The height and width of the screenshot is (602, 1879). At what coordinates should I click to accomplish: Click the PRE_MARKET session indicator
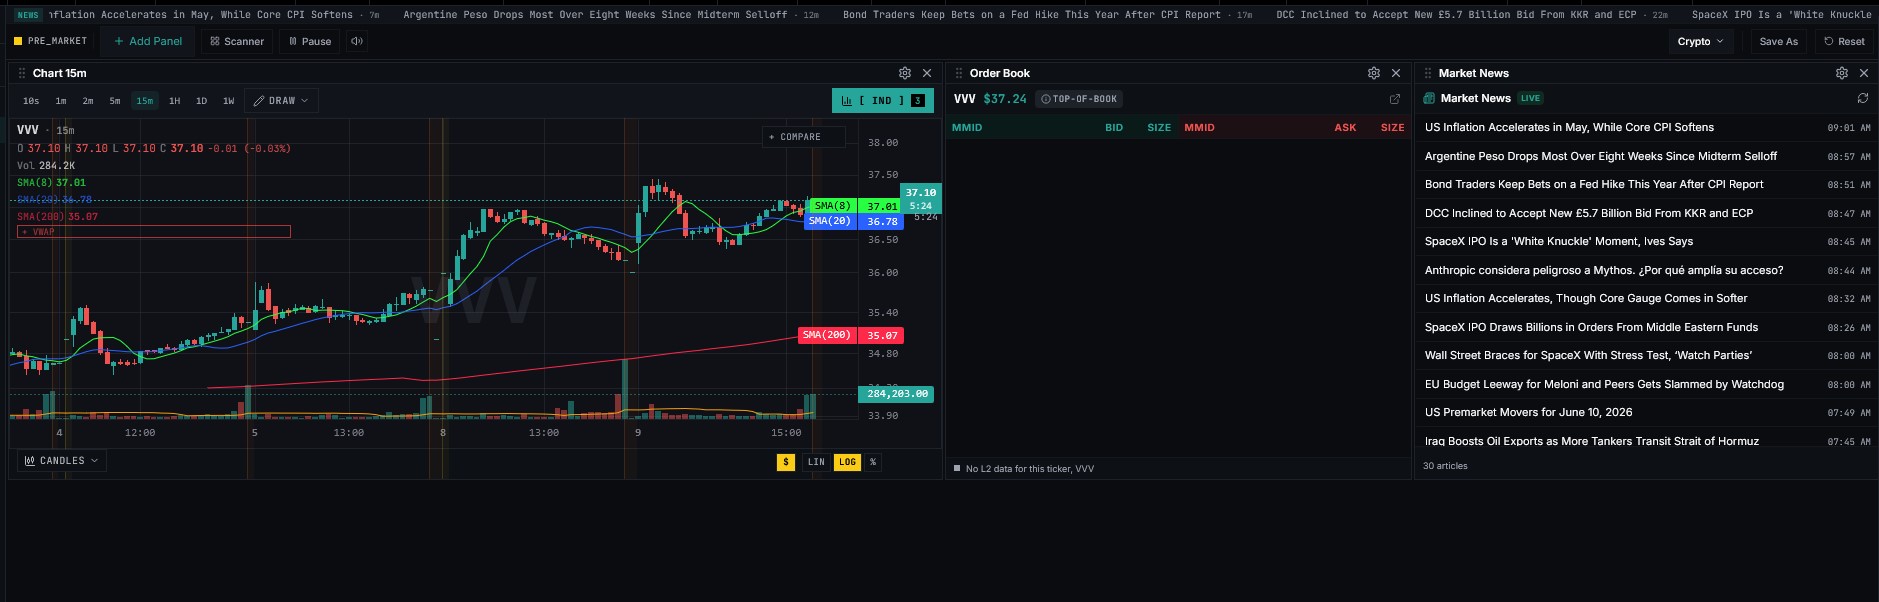coord(51,41)
